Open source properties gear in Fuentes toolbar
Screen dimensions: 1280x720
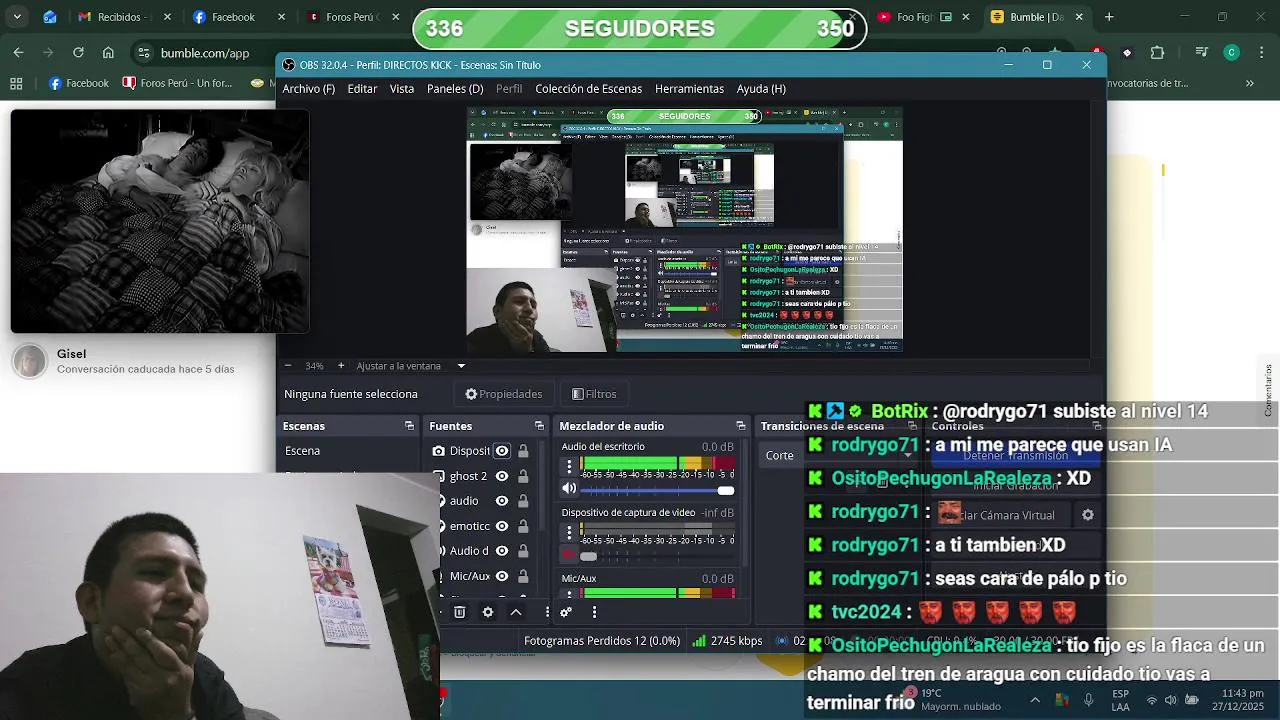[x=488, y=612]
